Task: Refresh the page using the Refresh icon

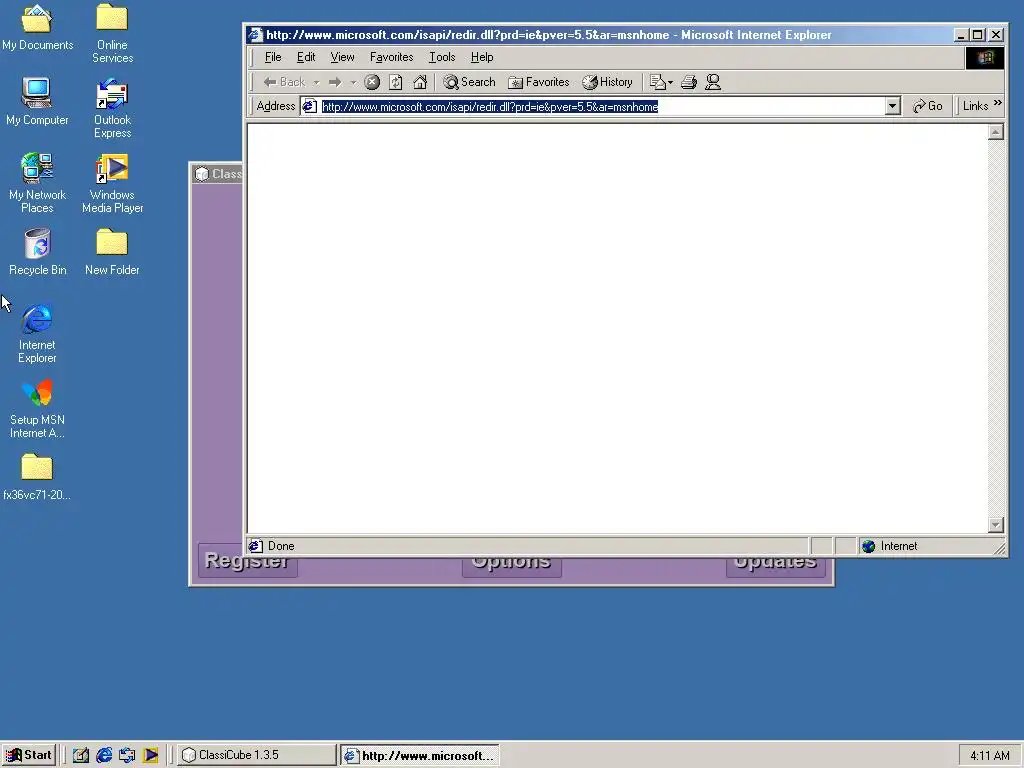Action: (x=396, y=82)
